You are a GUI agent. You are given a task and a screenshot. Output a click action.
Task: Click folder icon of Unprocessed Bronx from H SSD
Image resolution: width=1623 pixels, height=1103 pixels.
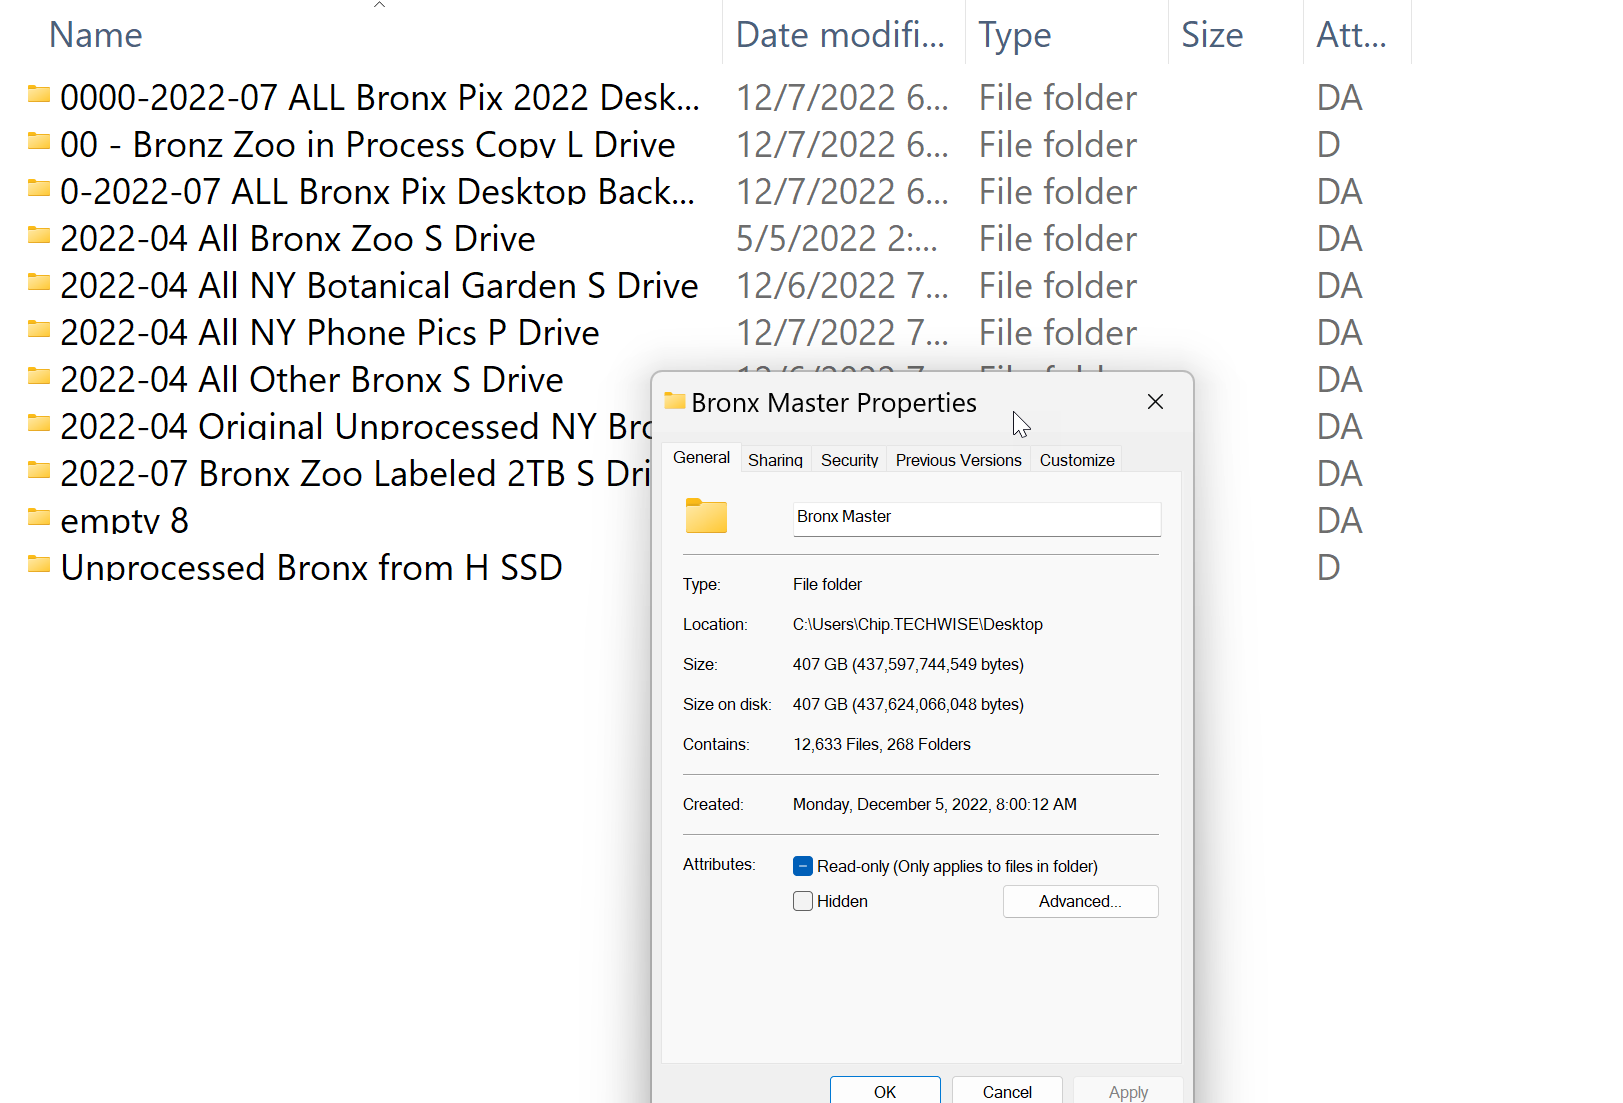pyautogui.click(x=39, y=564)
